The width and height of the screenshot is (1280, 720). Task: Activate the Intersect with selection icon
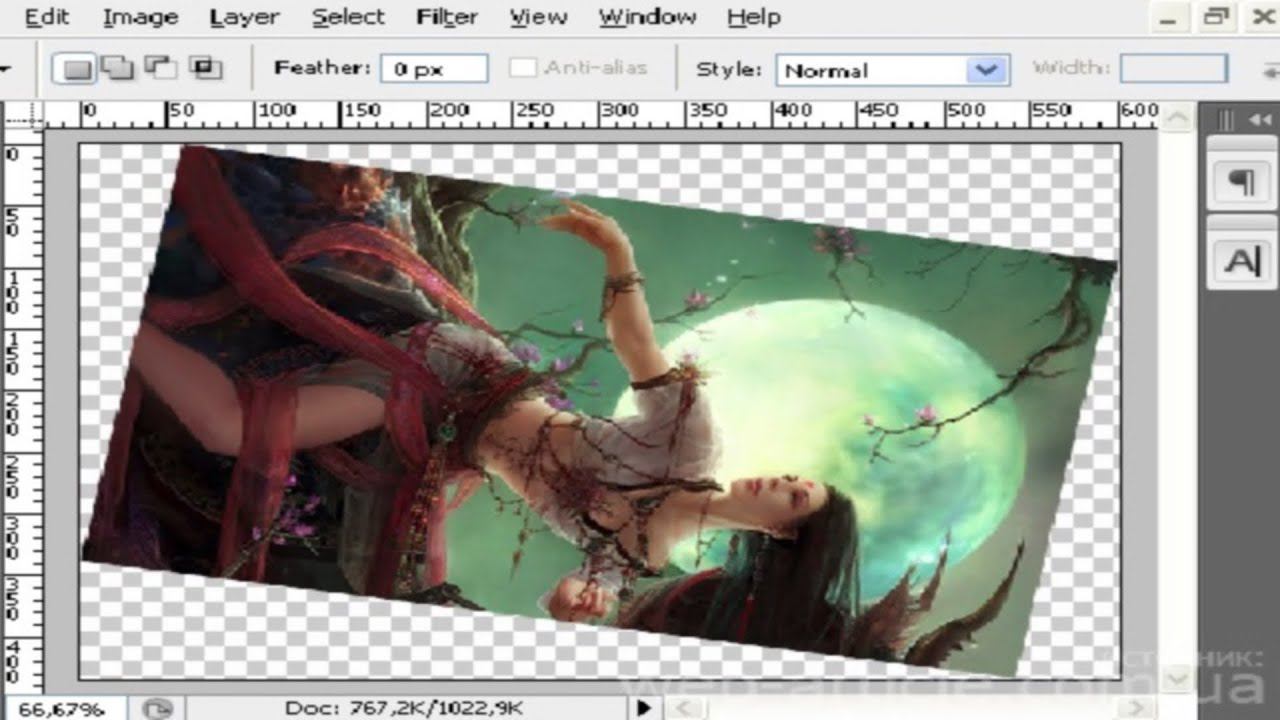pyautogui.click(x=205, y=69)
